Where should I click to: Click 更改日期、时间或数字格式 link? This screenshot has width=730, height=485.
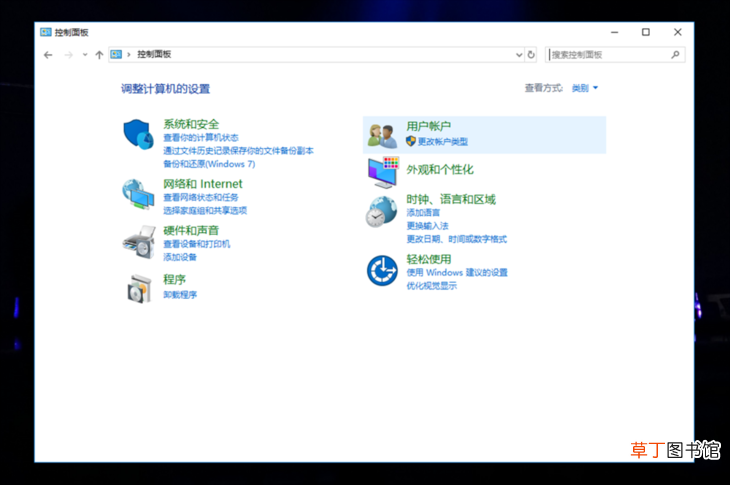point(456,239)
